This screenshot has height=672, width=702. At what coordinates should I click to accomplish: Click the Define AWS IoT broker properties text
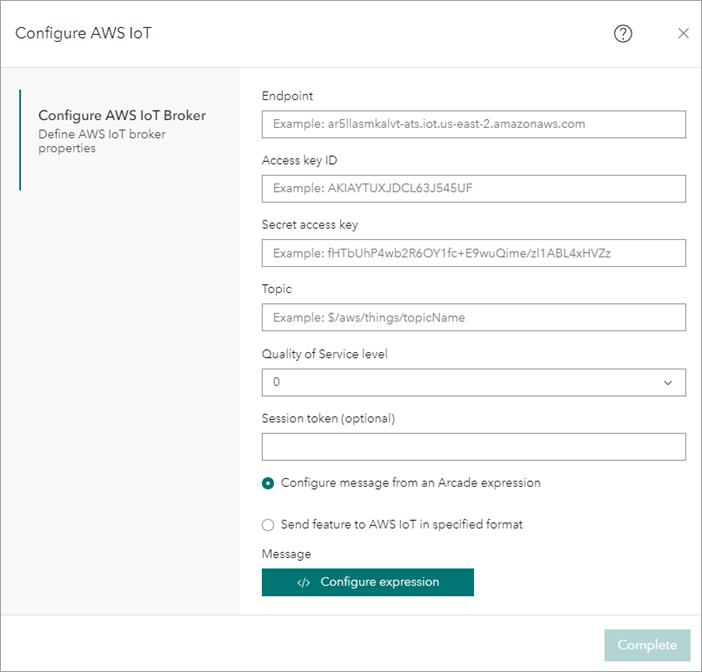pos(102,141)
